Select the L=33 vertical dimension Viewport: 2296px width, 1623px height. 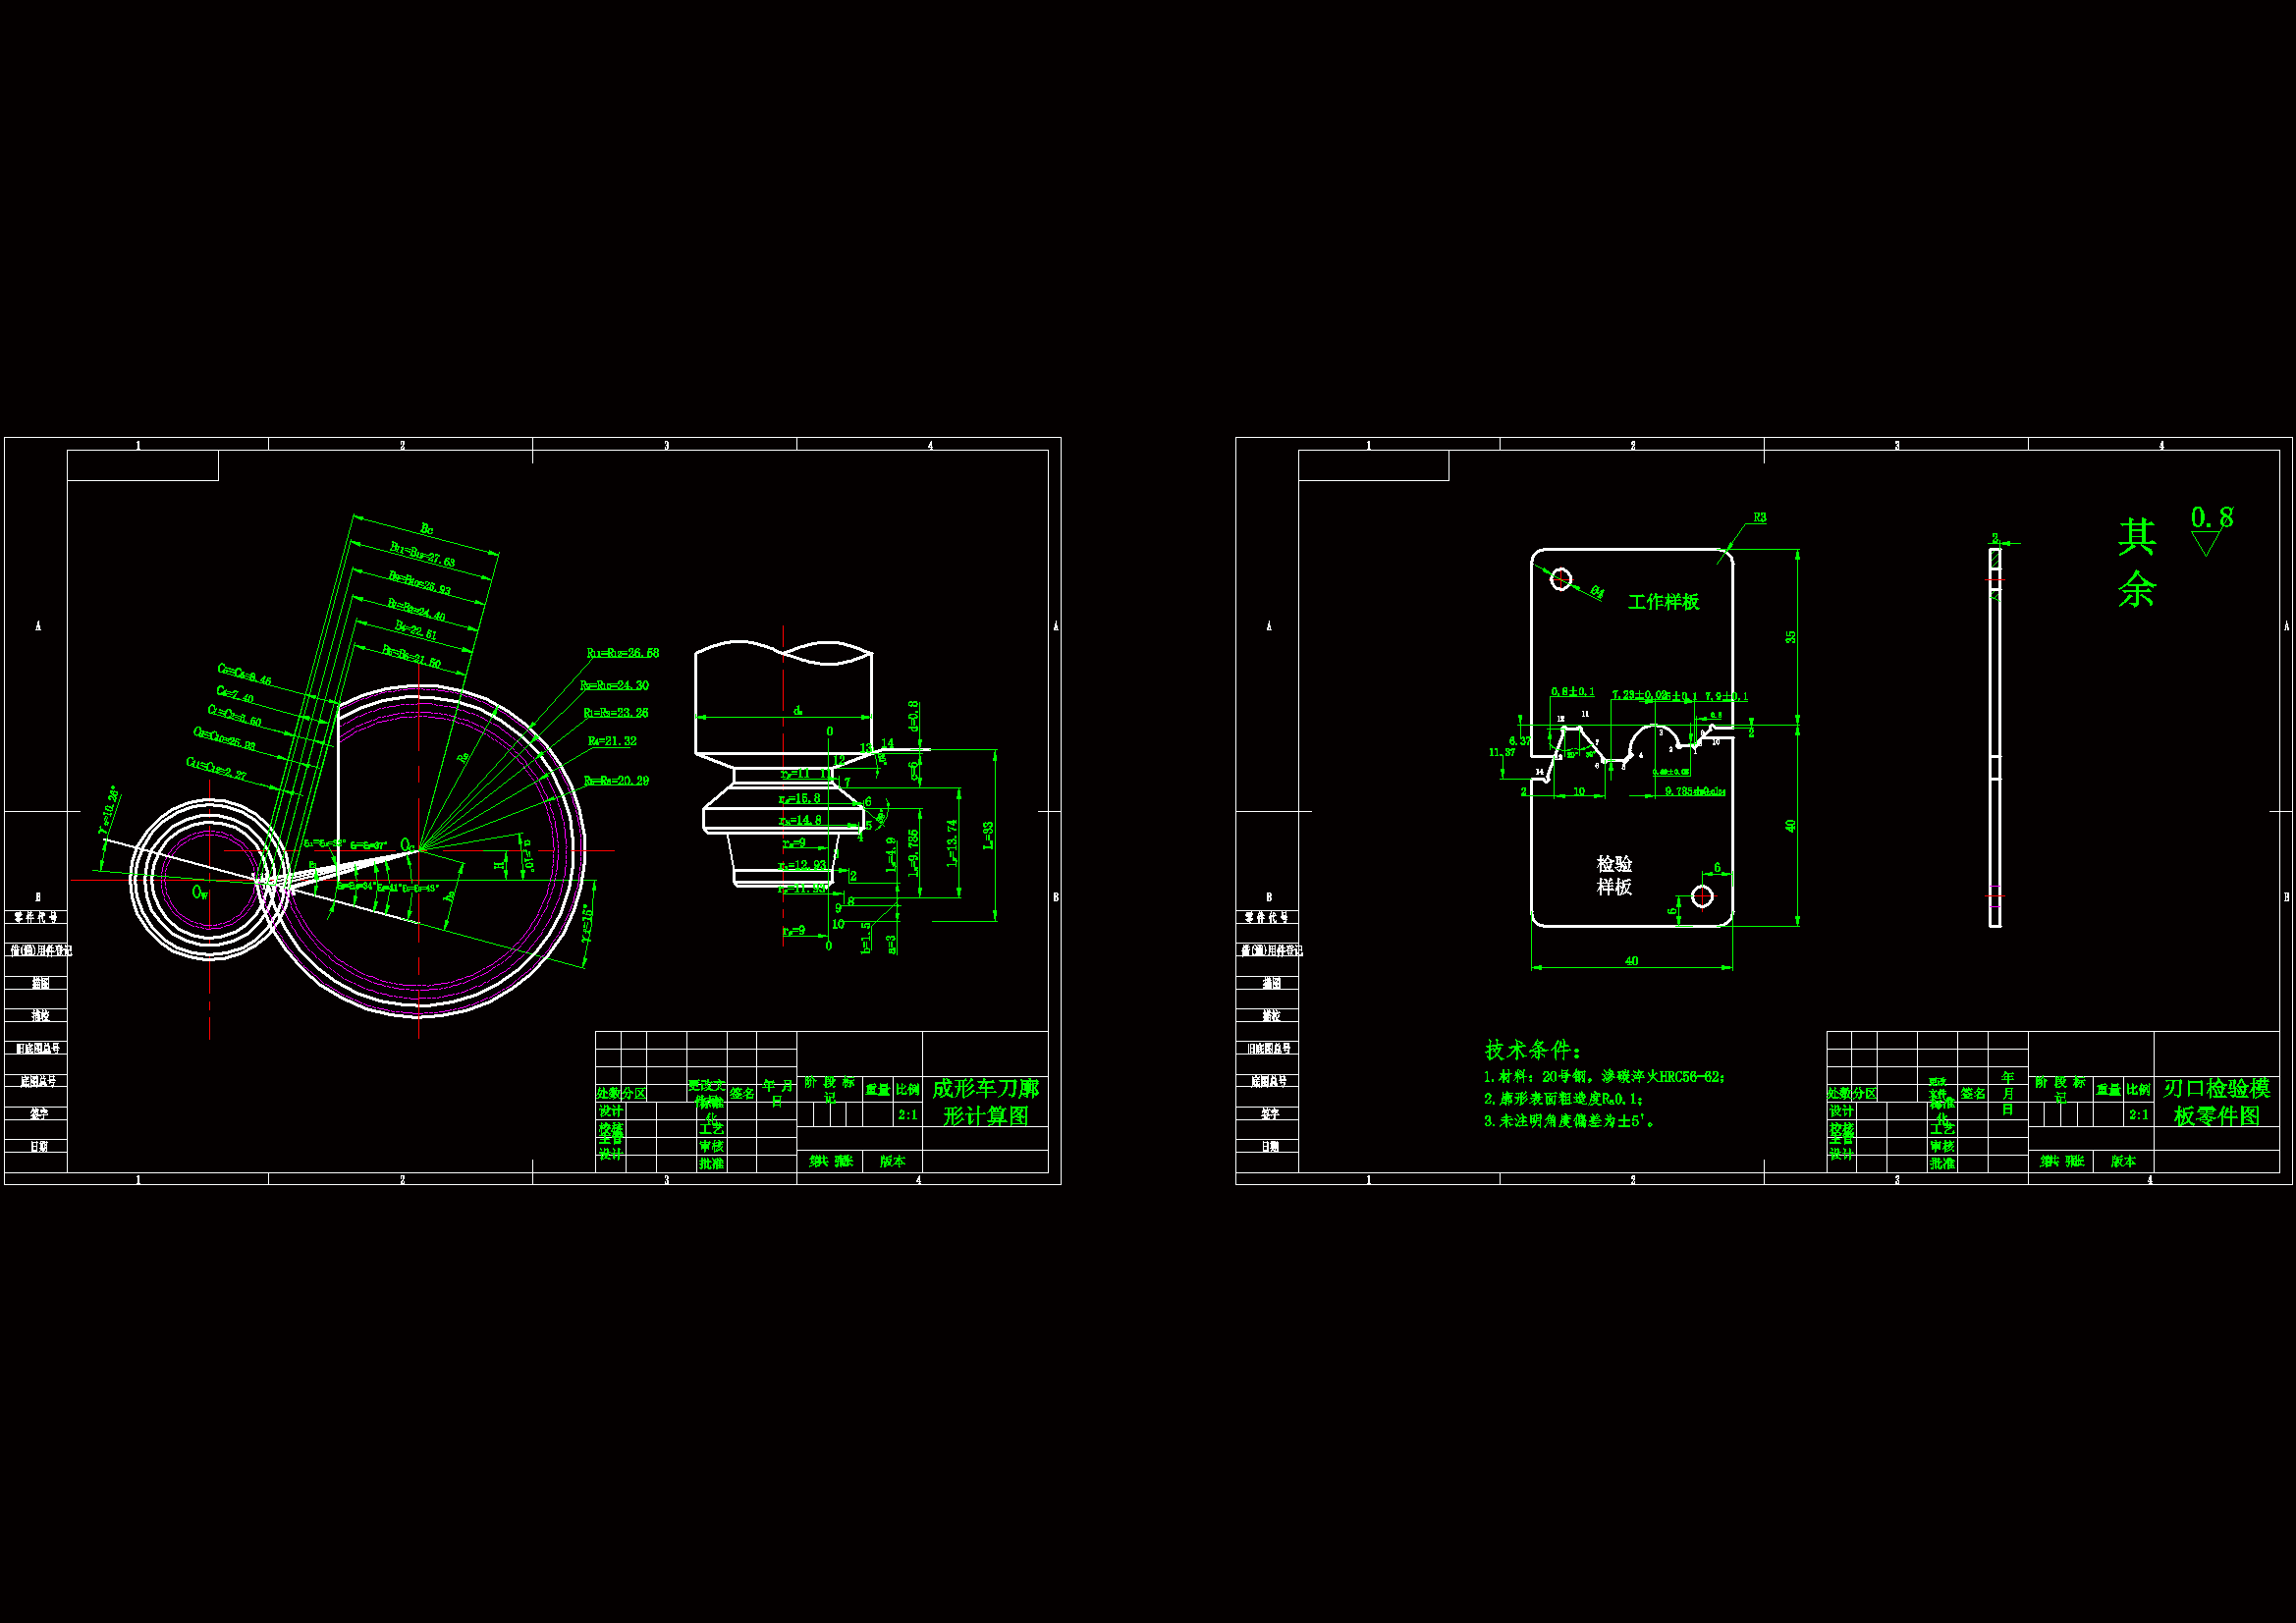(x=989, y=835)
